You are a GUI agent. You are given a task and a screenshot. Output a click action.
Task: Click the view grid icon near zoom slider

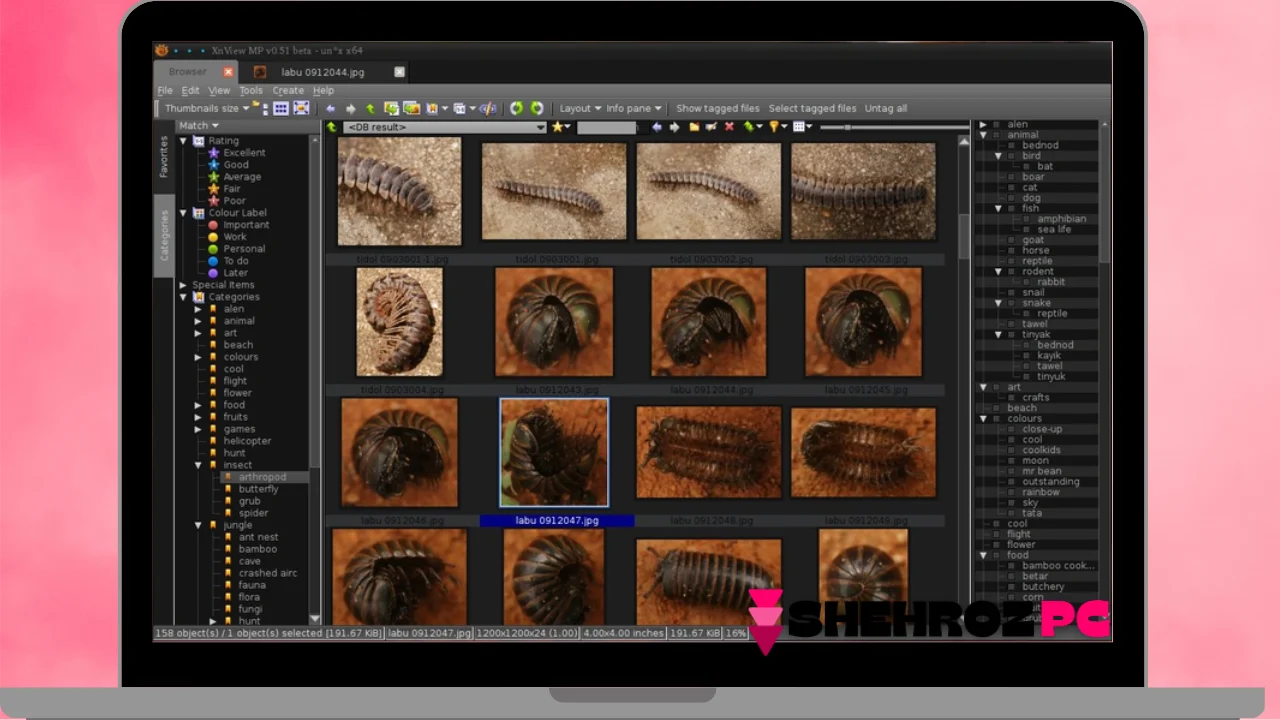pos(798,127)
